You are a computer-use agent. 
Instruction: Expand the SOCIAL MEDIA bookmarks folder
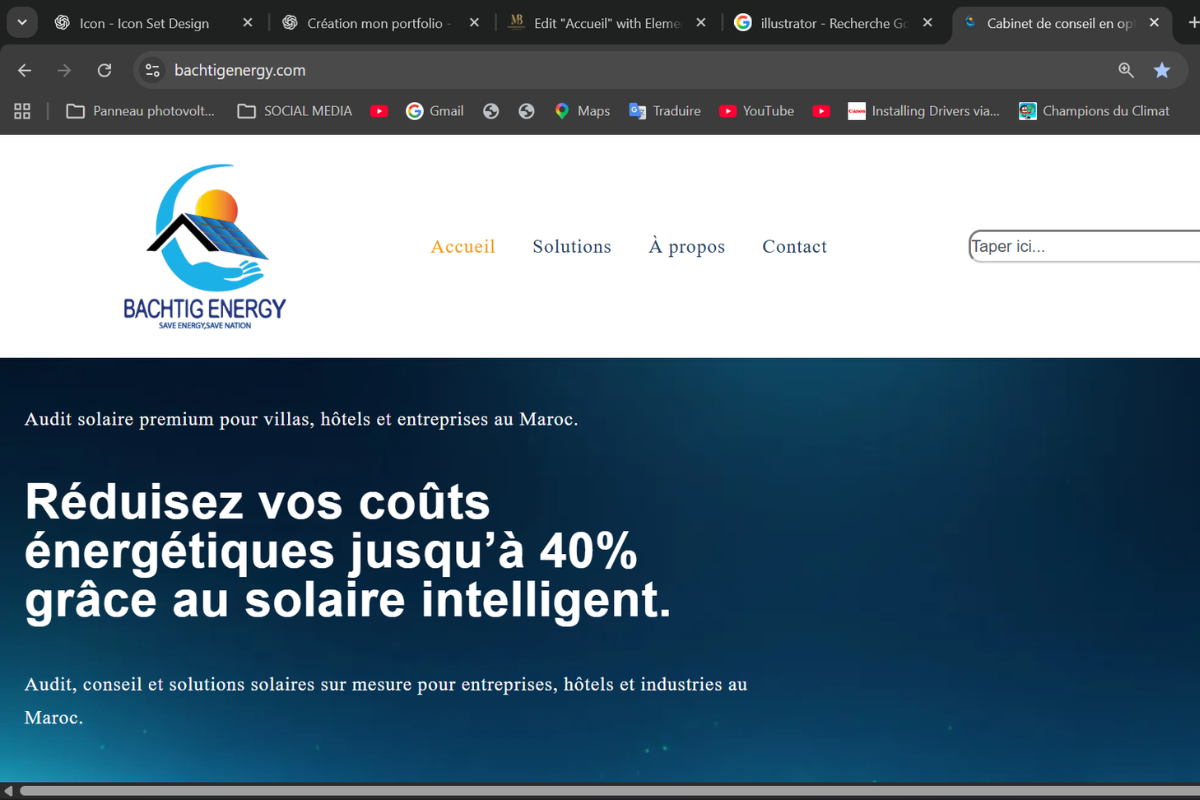pyautogui.click(x=295, y=111)
